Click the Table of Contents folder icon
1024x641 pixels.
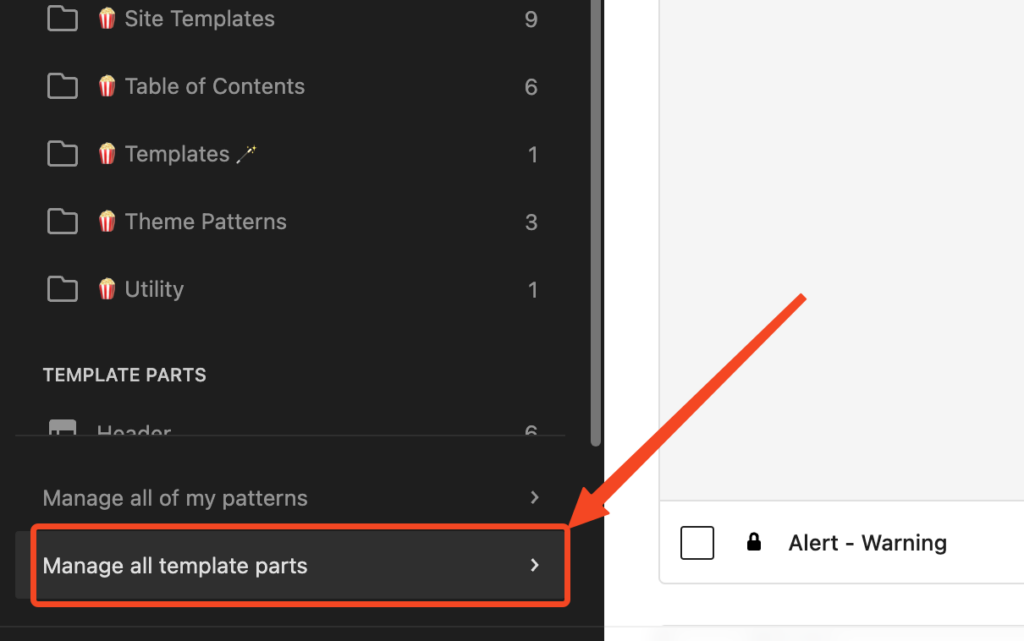pyautogui.click(x=62, y=86)
